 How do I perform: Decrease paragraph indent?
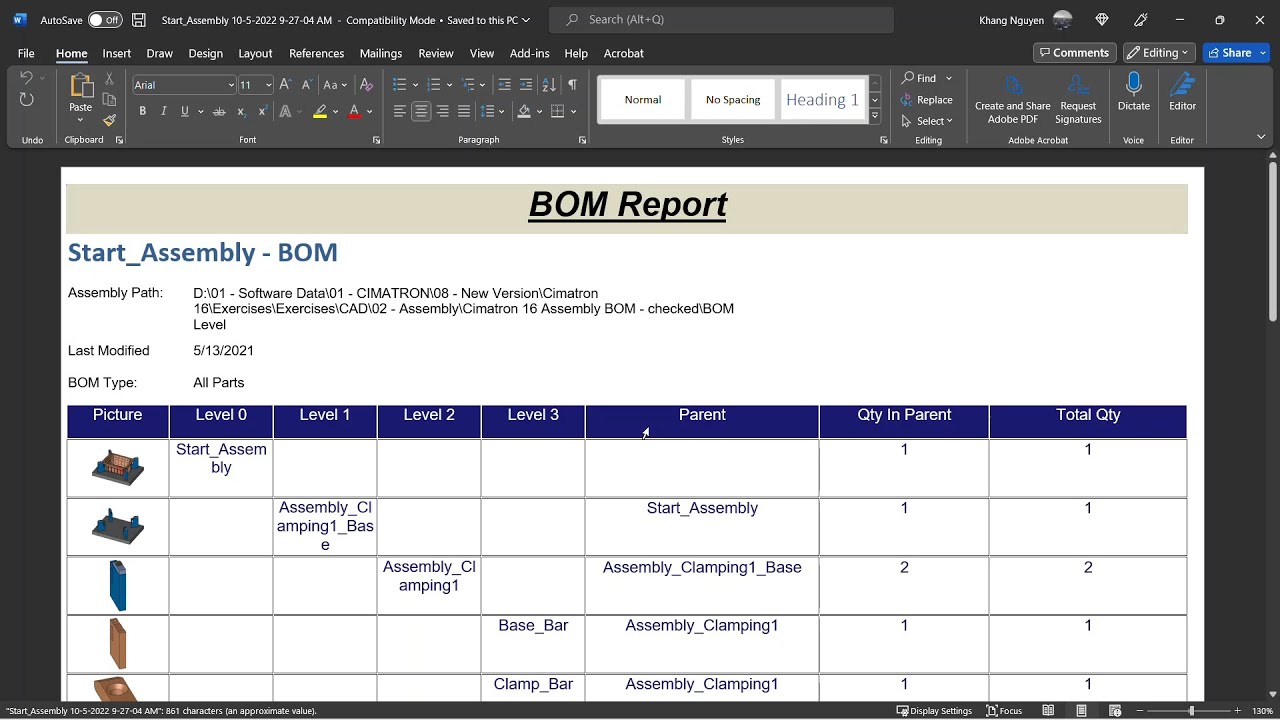tap(504, 85)
